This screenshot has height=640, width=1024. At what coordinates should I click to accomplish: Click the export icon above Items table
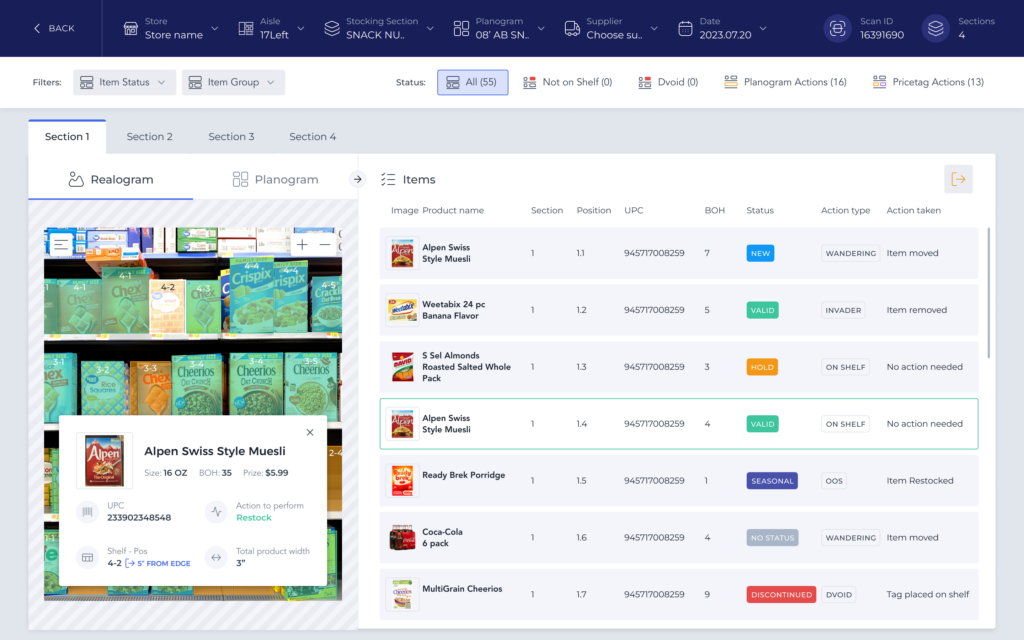click(x=958, y=179)
